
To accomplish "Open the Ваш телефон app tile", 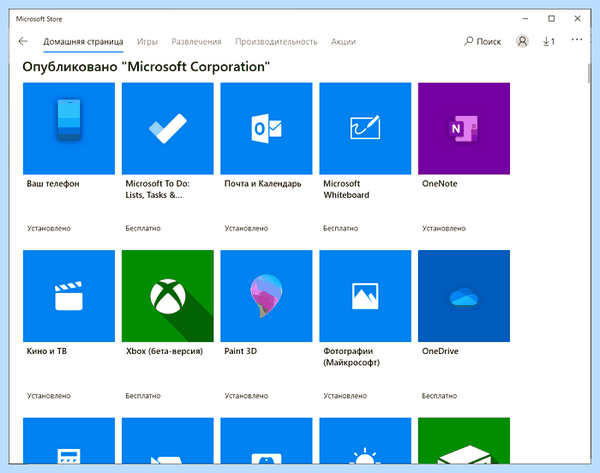I will [69, 129].
